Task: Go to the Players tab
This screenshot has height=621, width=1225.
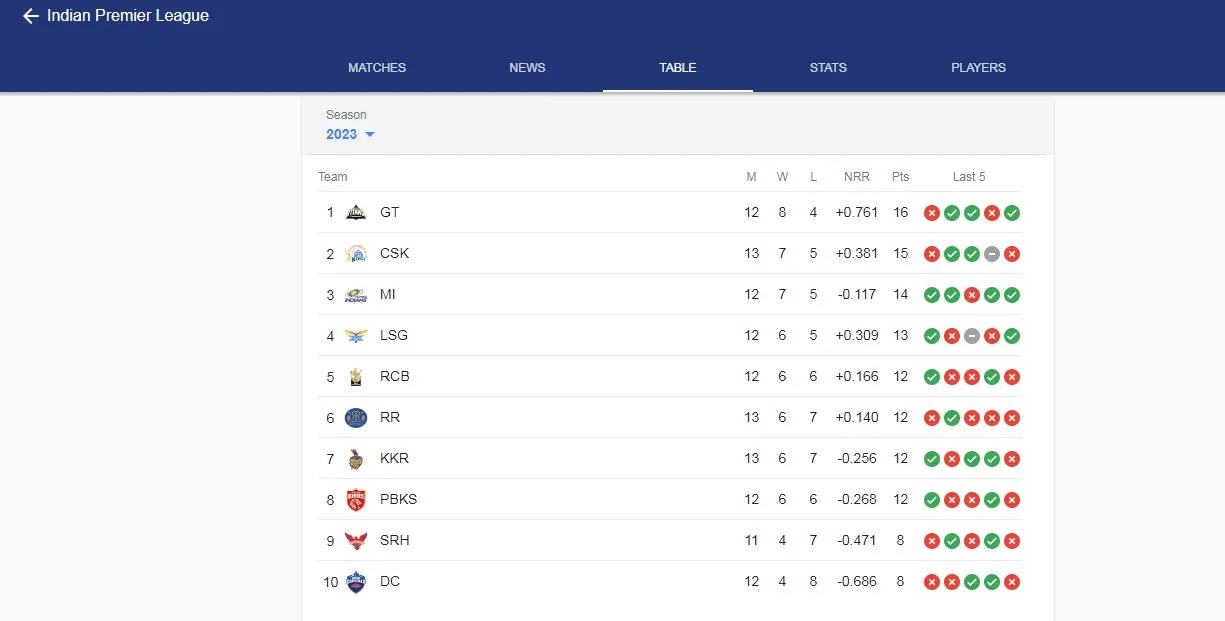Action: tap(978, 68)
